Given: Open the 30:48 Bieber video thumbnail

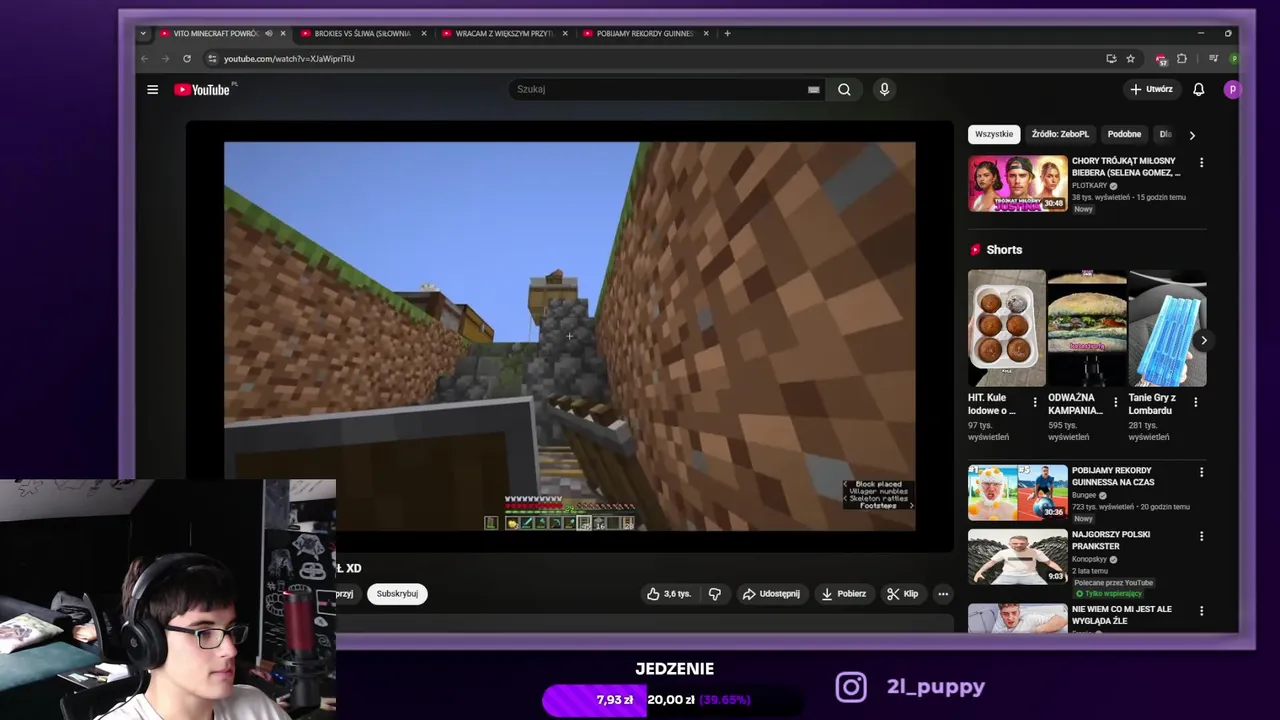Looking at the screenshot, I should tap(1017, 183).
